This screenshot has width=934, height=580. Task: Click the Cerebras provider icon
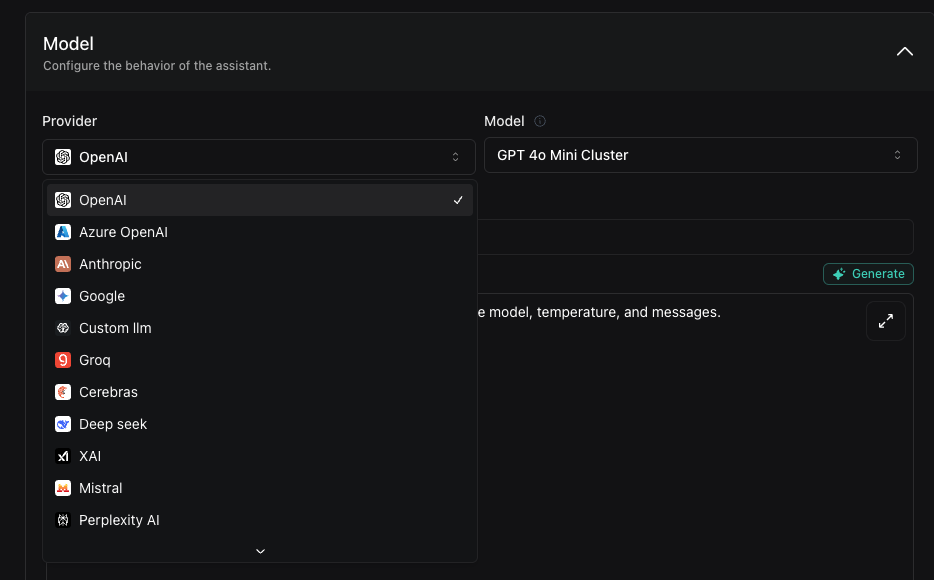coord(63,392)
